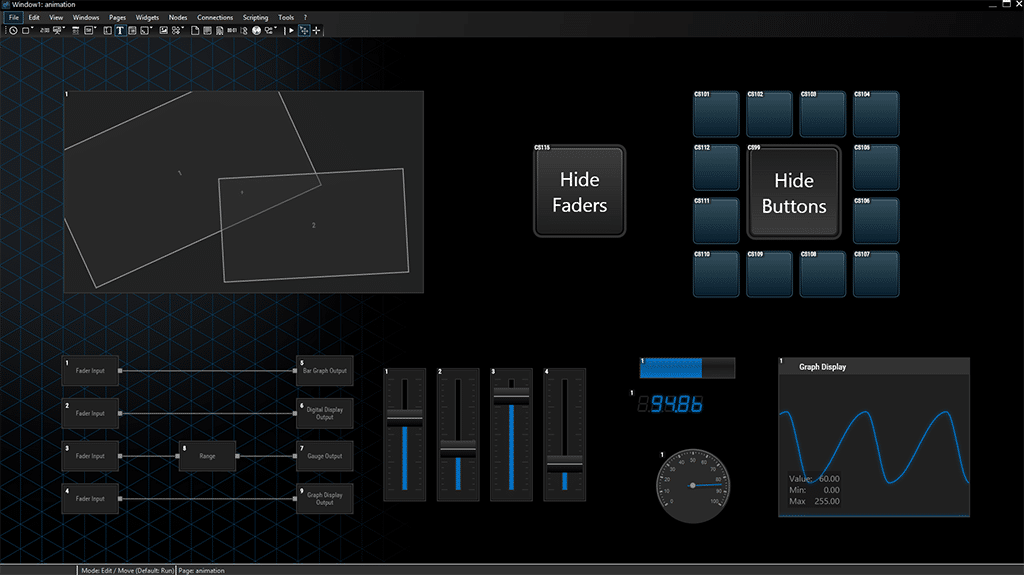1024x575 pixels.
Task: Expand the Scripting menu
Action: [255, 17]
